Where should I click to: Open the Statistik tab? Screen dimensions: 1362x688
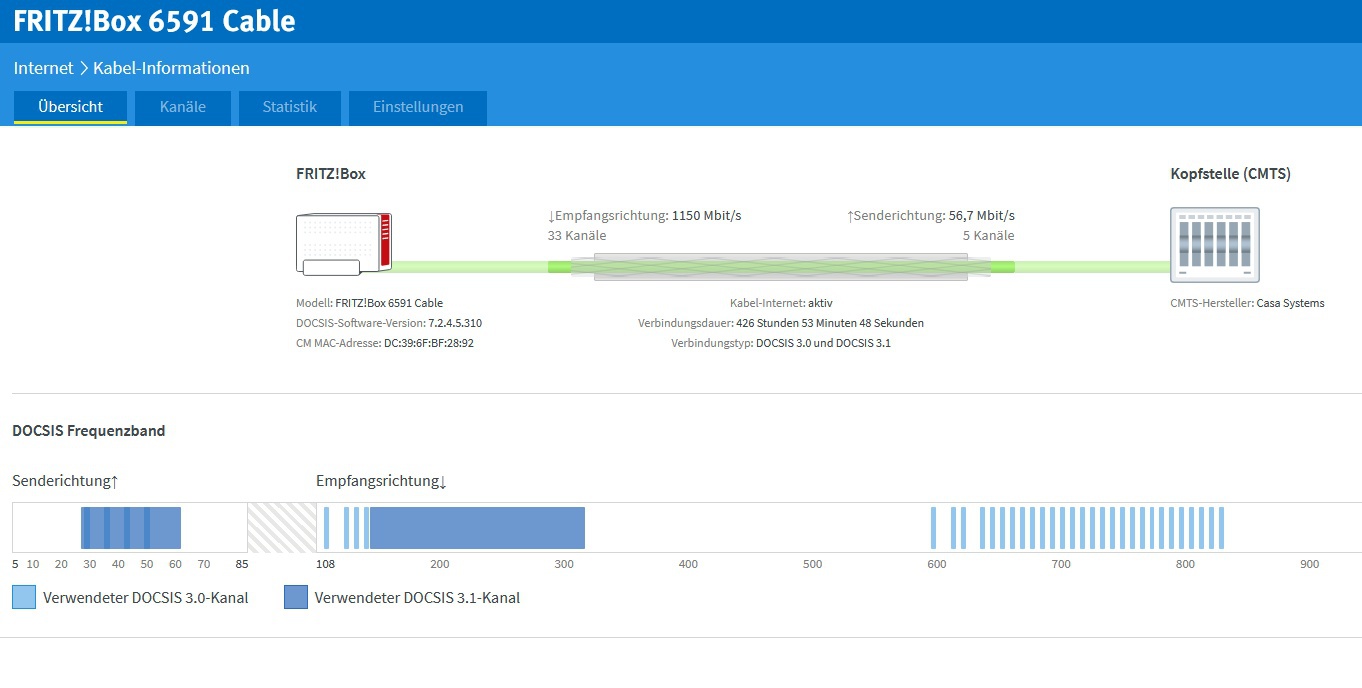coord(290,107)
